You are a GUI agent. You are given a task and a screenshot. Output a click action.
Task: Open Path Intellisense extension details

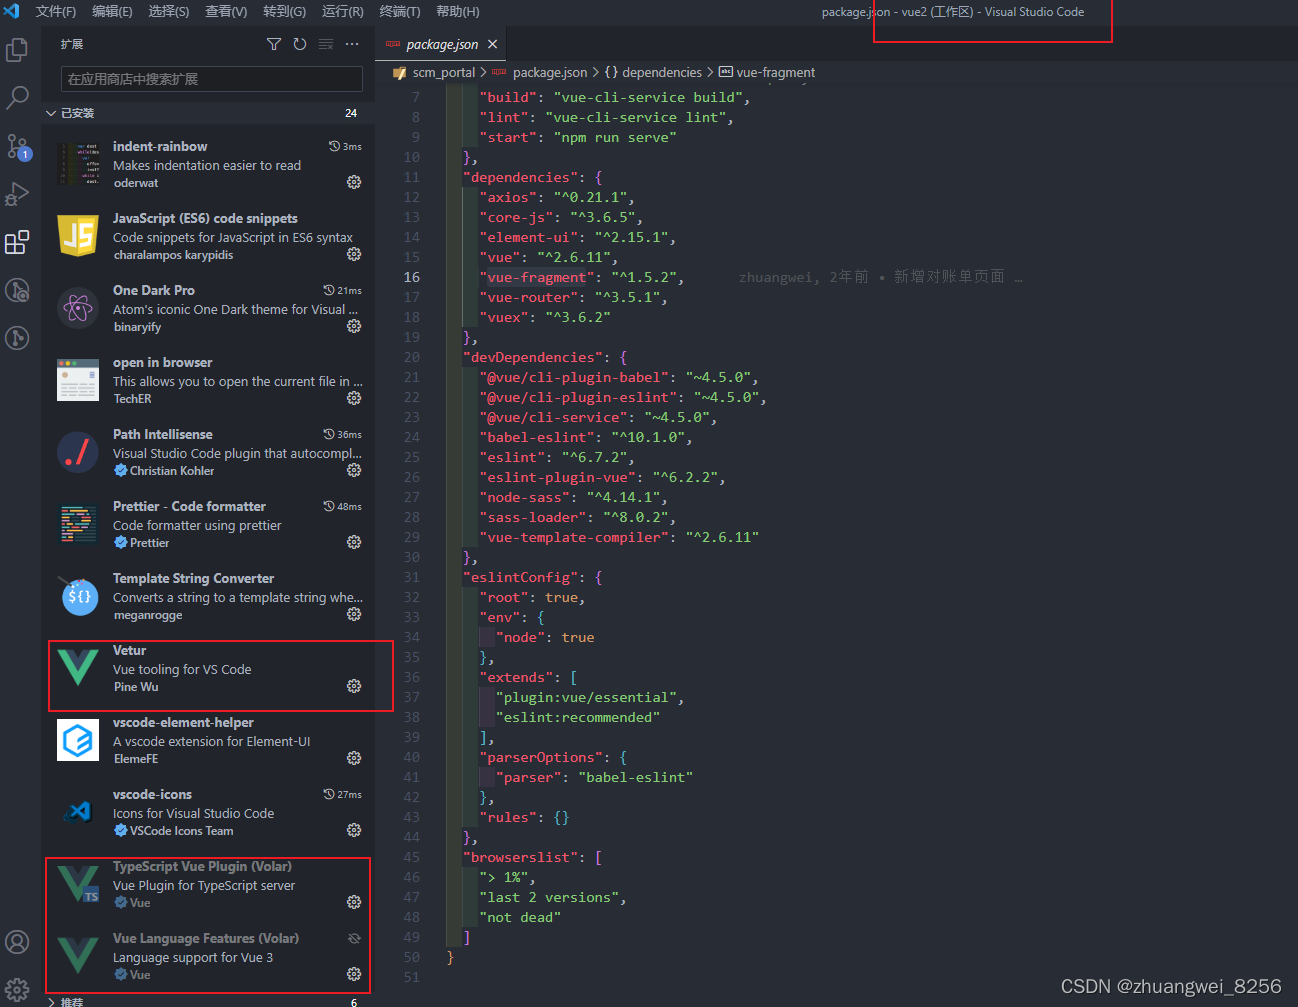point(208,452)
